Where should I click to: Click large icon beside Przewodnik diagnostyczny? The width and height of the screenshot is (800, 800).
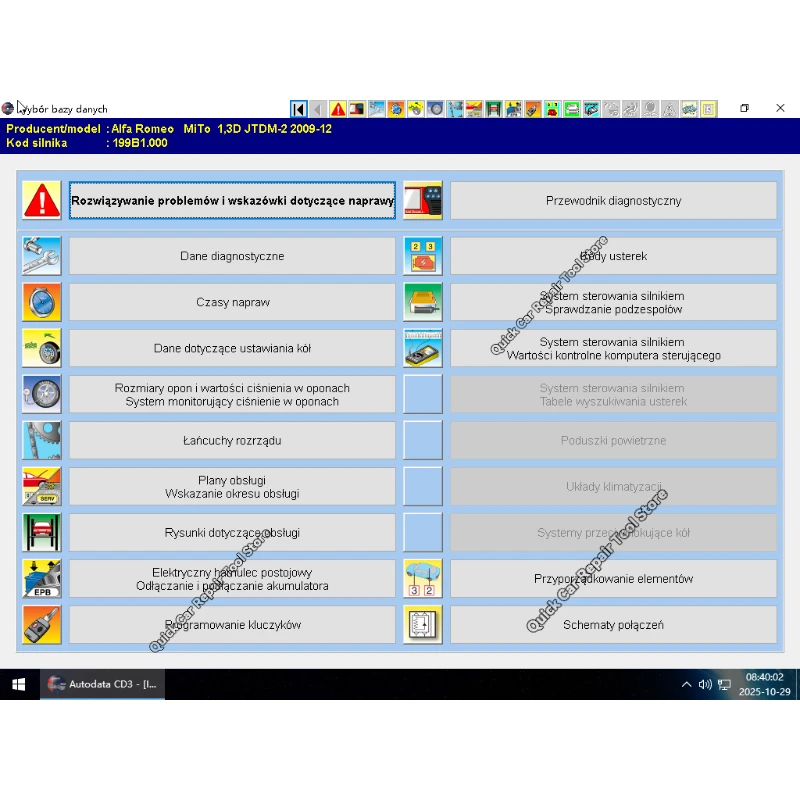pos(423,200)
